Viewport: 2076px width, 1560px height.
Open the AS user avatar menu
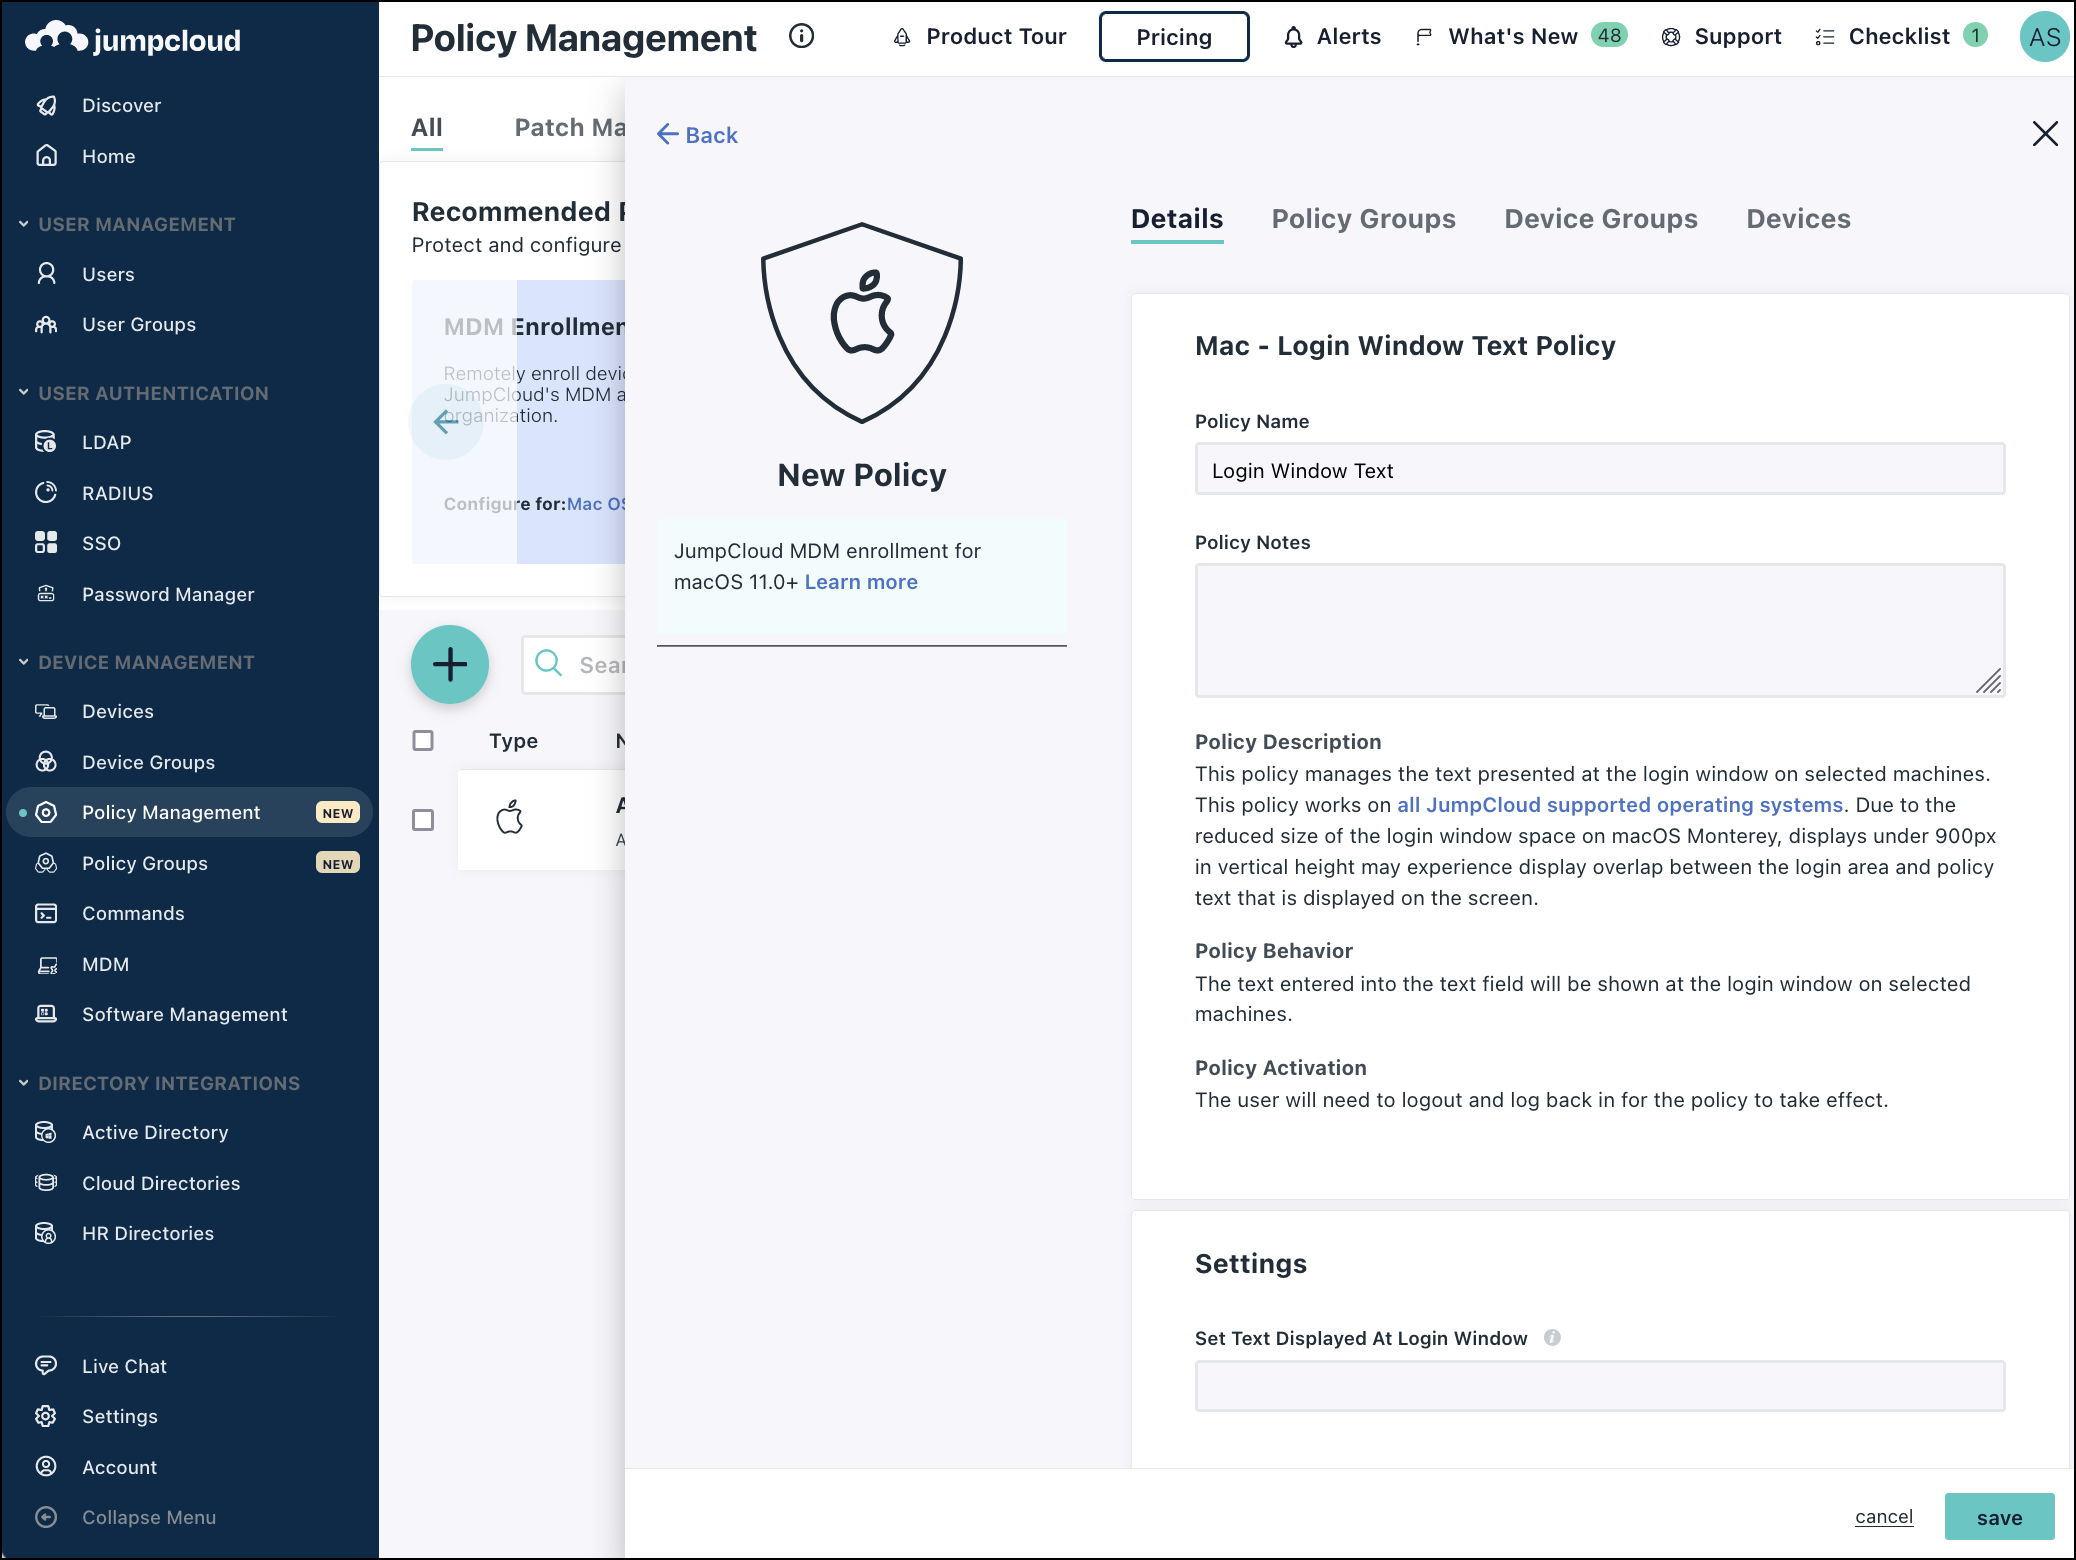[2043, 37]
